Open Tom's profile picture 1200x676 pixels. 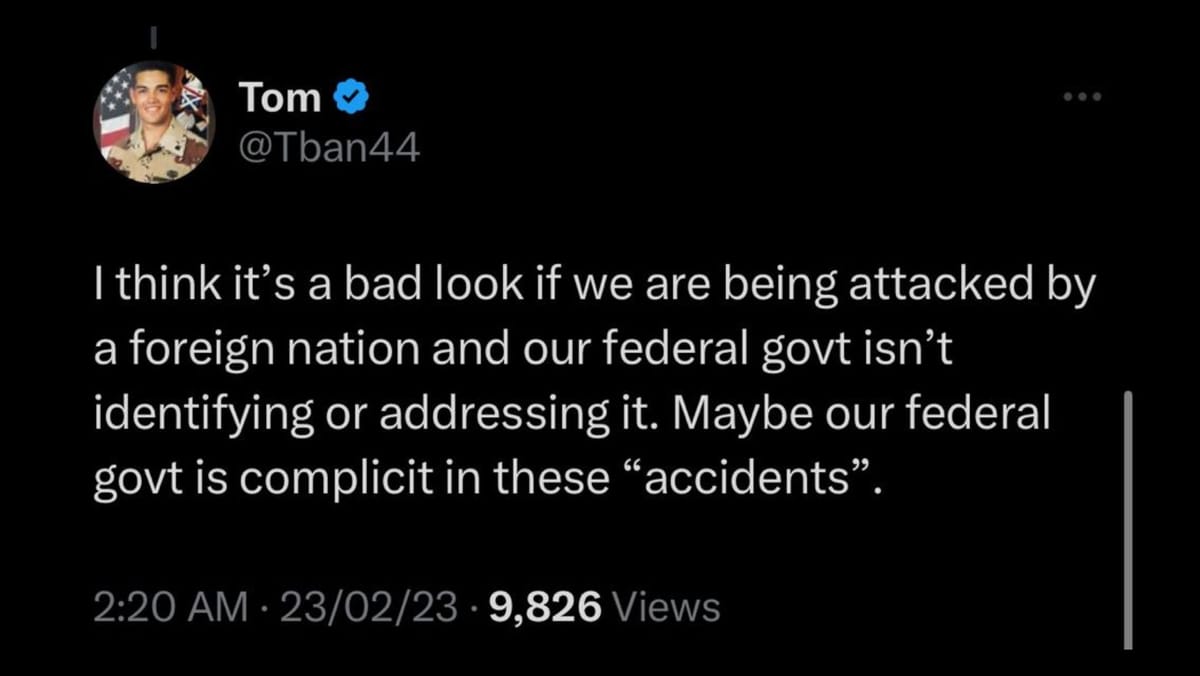click(x=155, y=122)
